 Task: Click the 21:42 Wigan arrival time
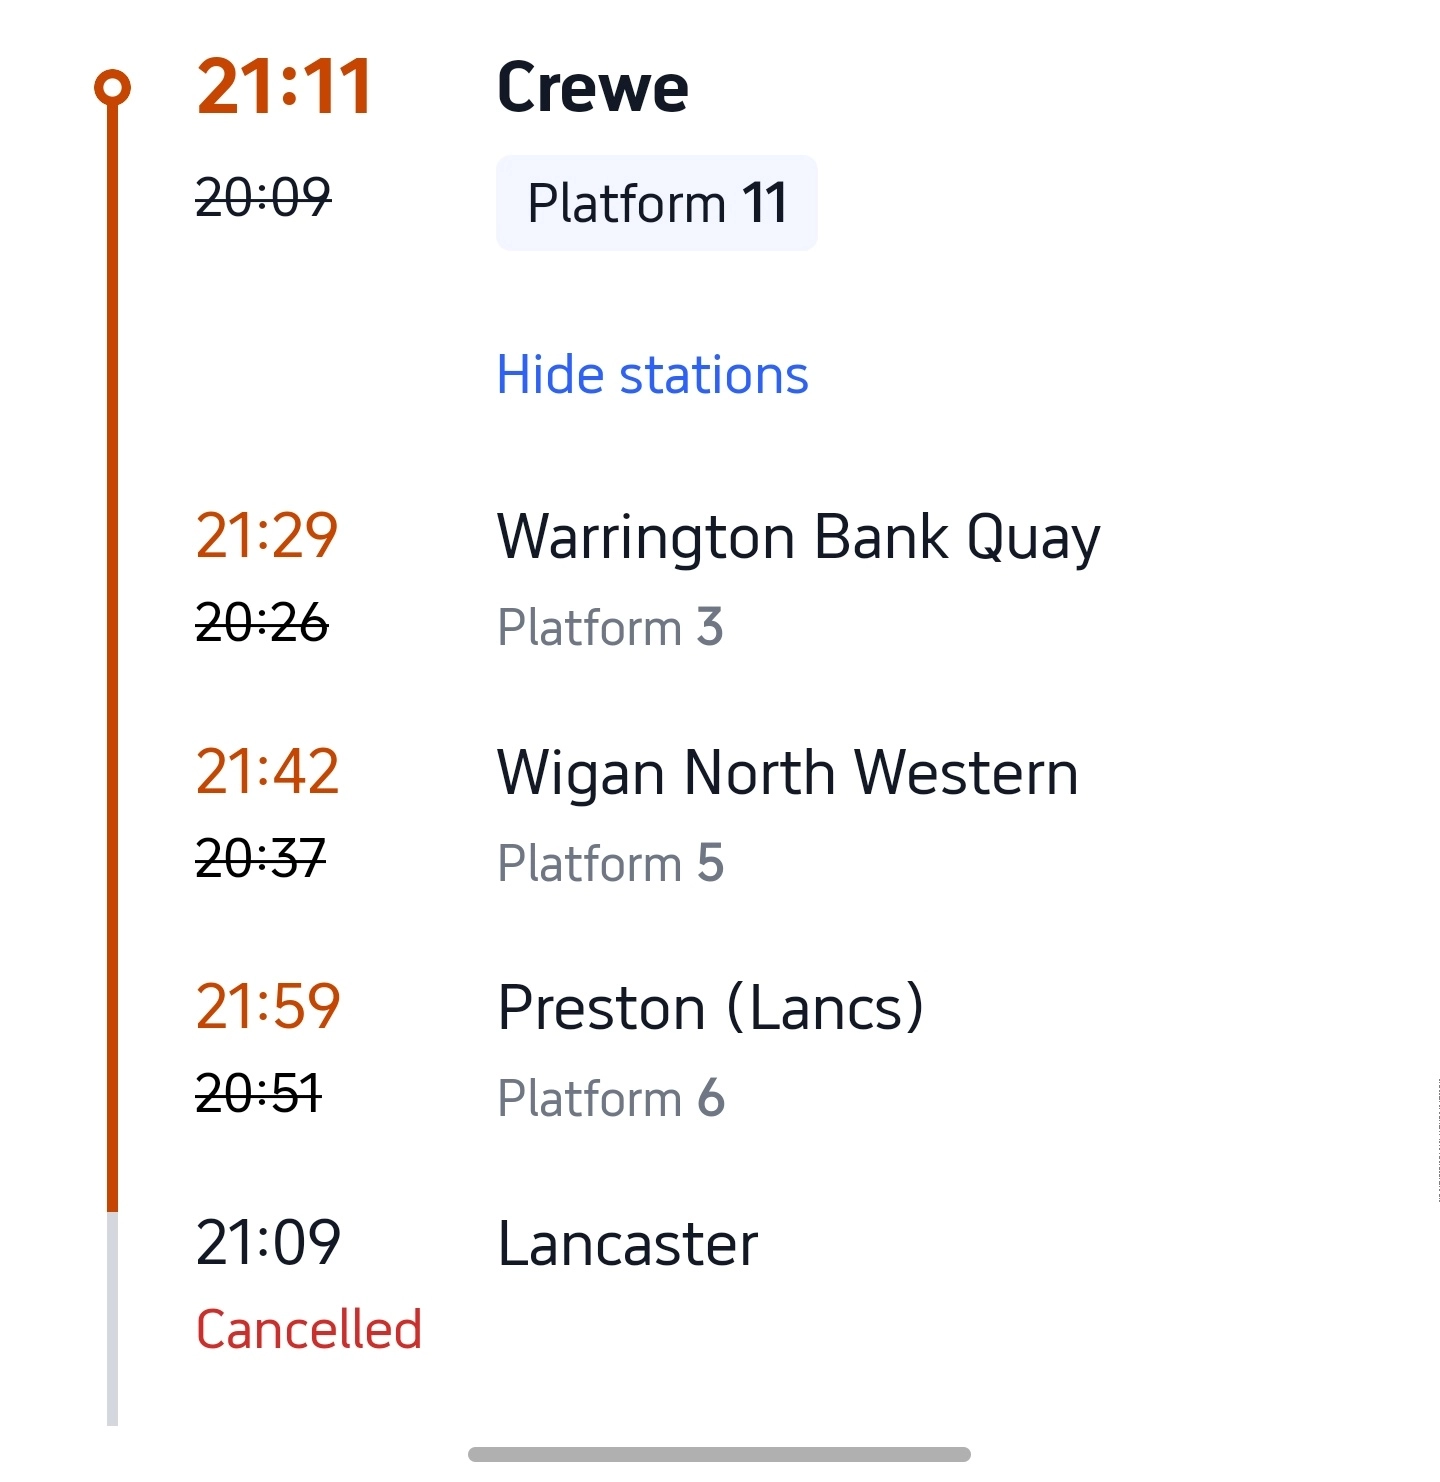pyautogui.click(x=267, y=772)
